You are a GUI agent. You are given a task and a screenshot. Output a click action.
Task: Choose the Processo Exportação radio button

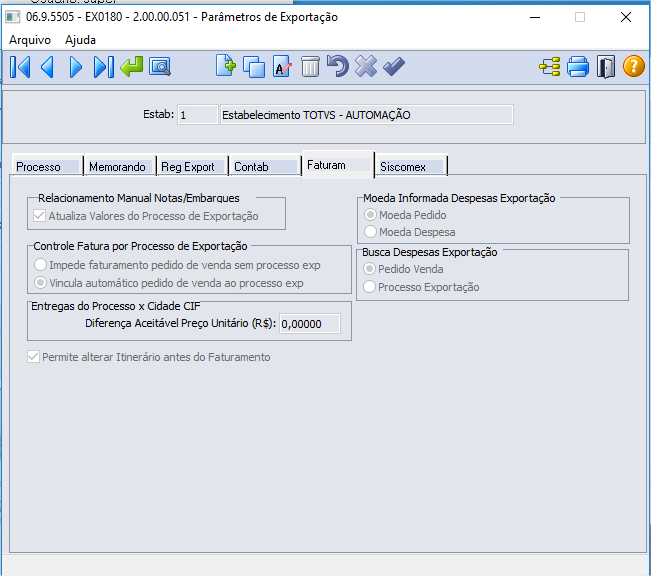421,287
